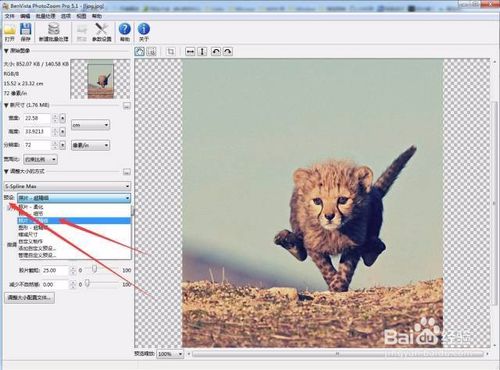Click the Save floppy disk icon
Image resolution: width=500 pixels, height=370 pixels.
pos(26,32)
